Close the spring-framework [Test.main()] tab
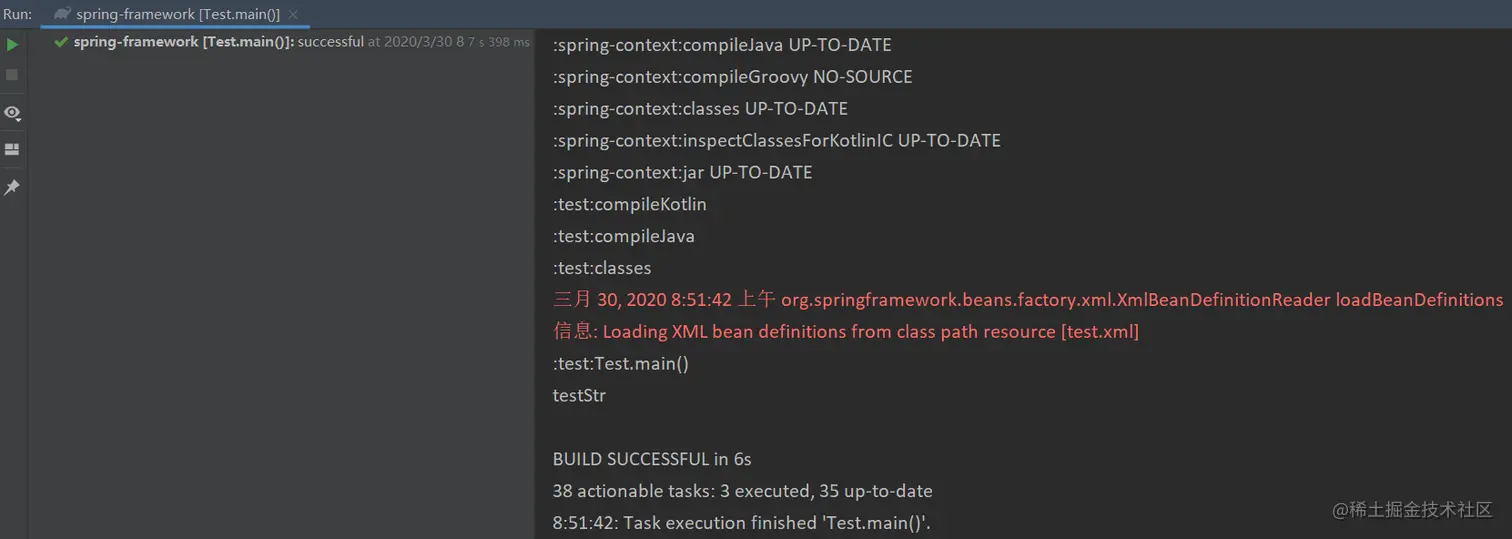The height and width of the screenshot is (539, 1512). pyautogui.click(x=294, y=14)
